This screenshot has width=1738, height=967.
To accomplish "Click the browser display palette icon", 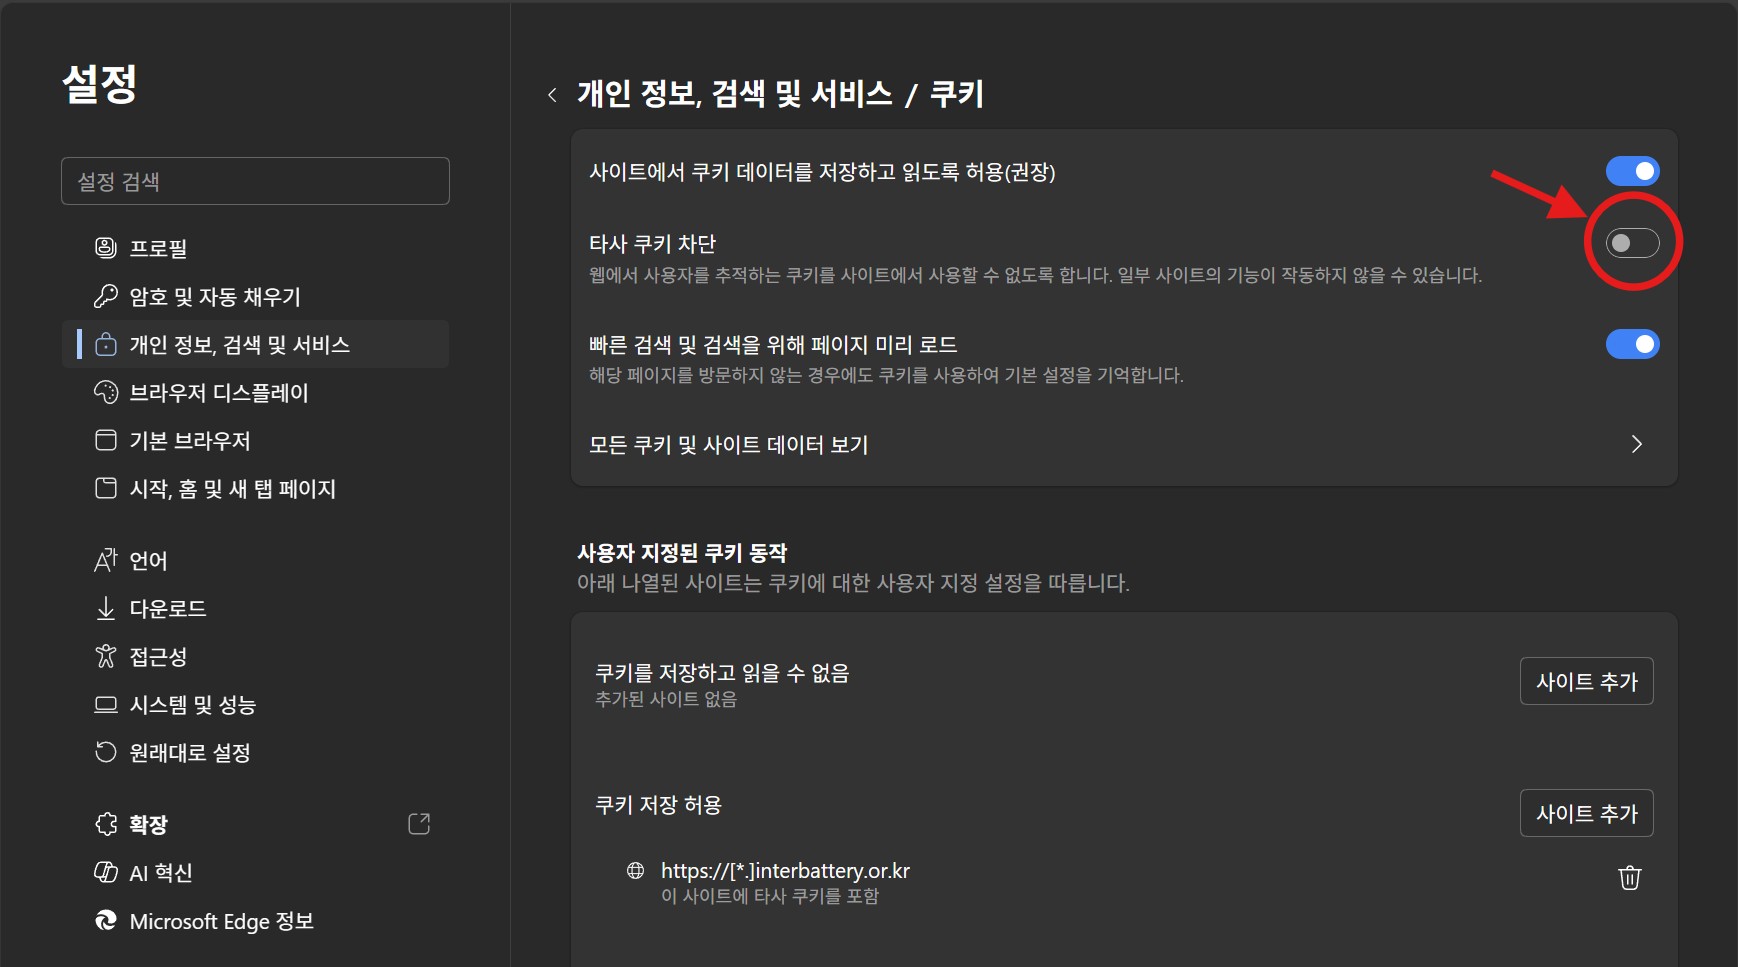I will 105,392.
